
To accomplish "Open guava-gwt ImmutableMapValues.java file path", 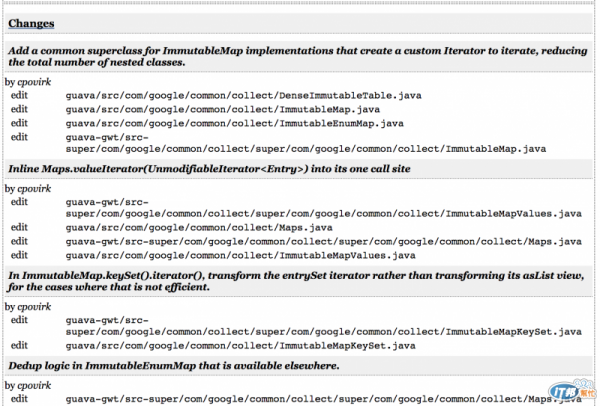I will click(x=324, y=208).
